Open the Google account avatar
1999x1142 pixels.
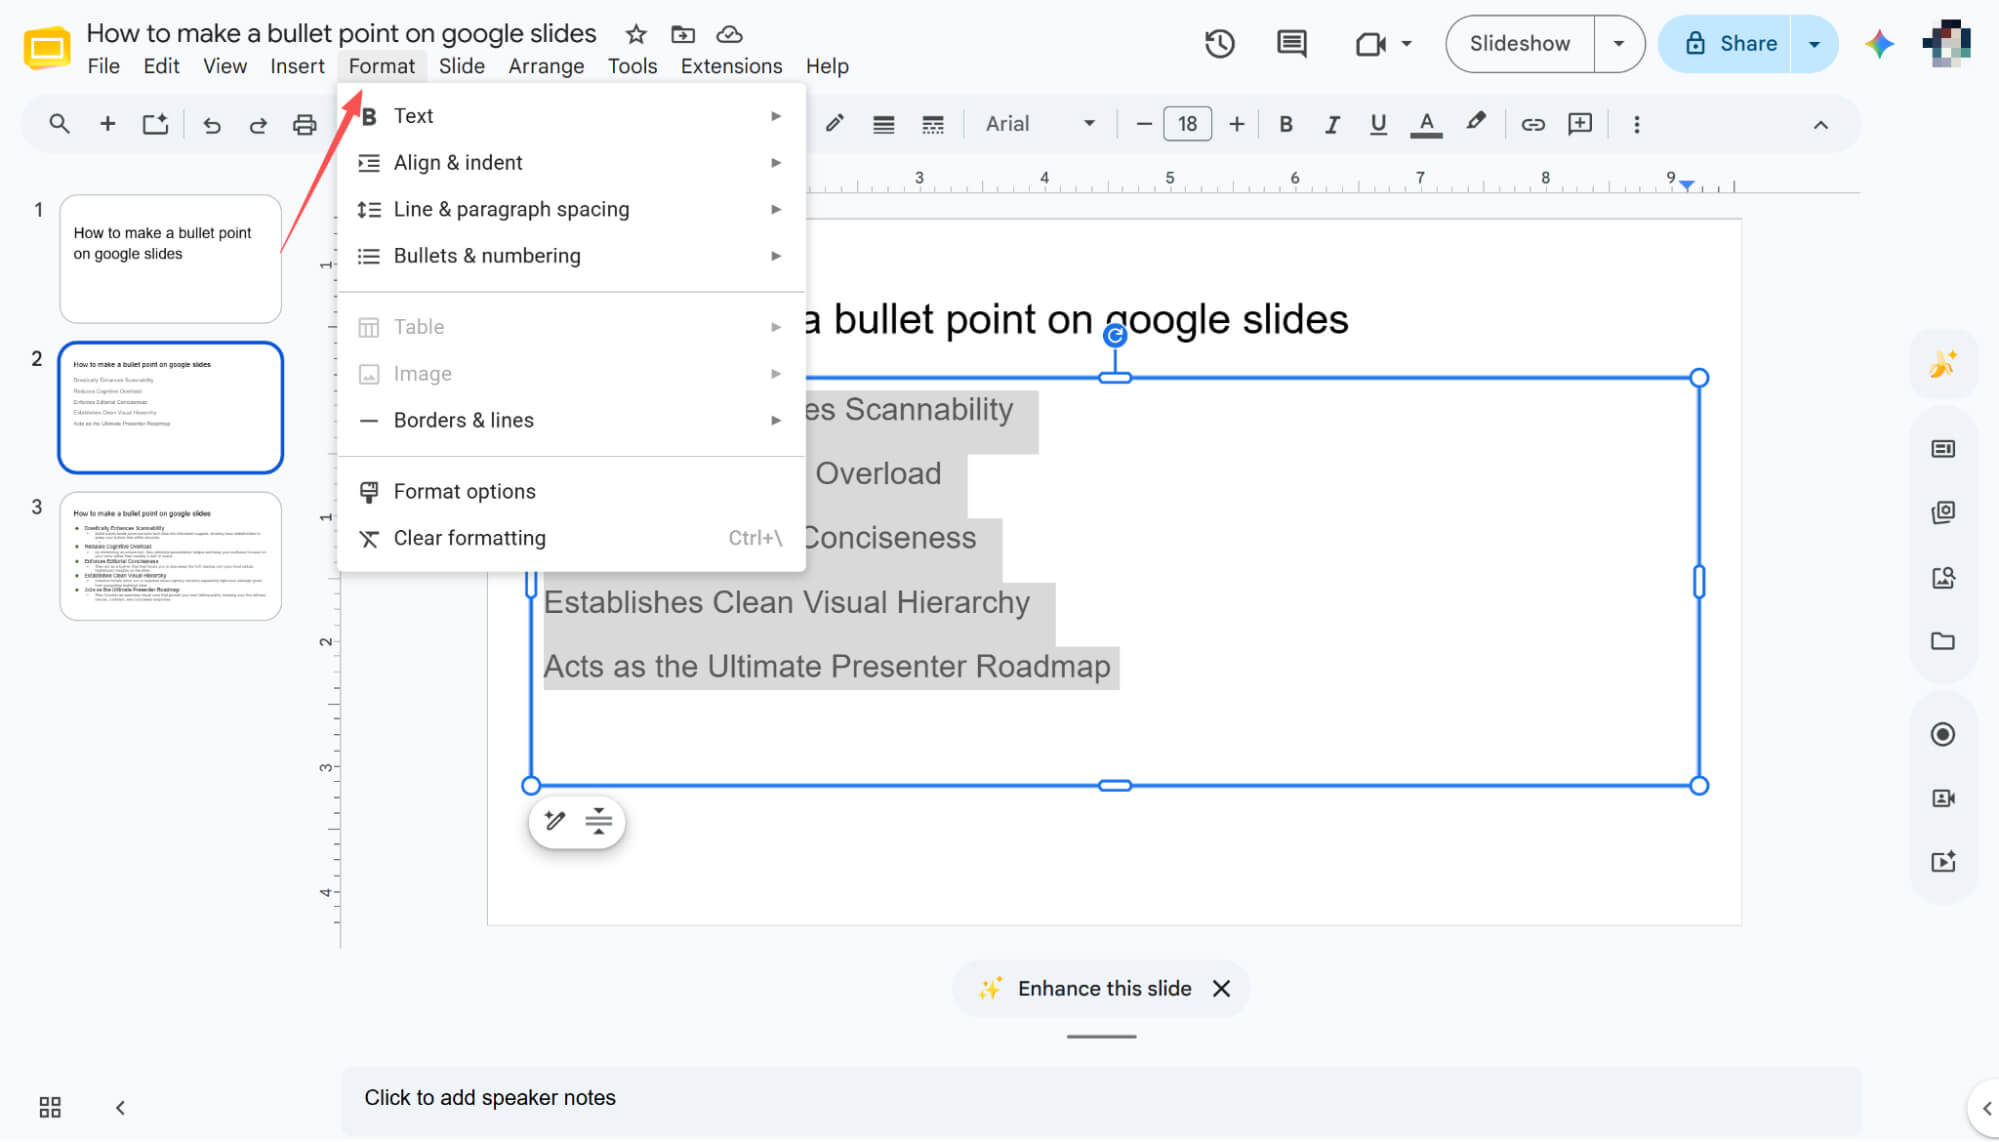click(x=1946, y=44)
